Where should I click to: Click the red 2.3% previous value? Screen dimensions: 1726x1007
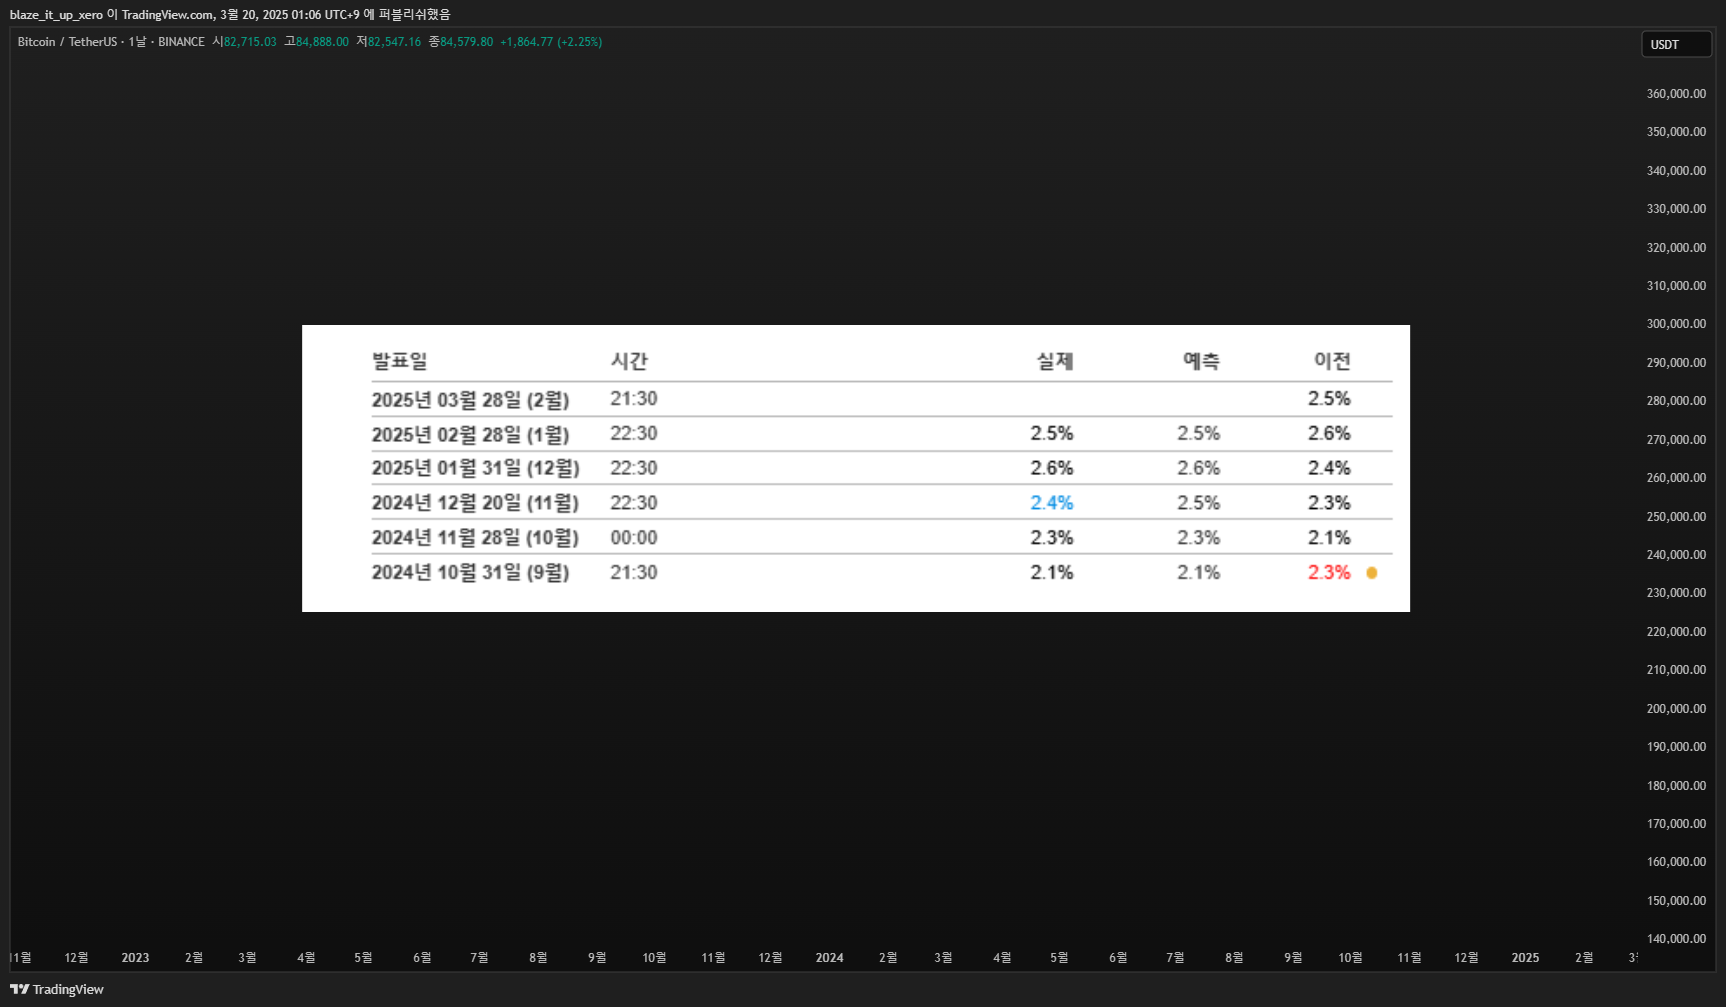tap(1329, 572)
